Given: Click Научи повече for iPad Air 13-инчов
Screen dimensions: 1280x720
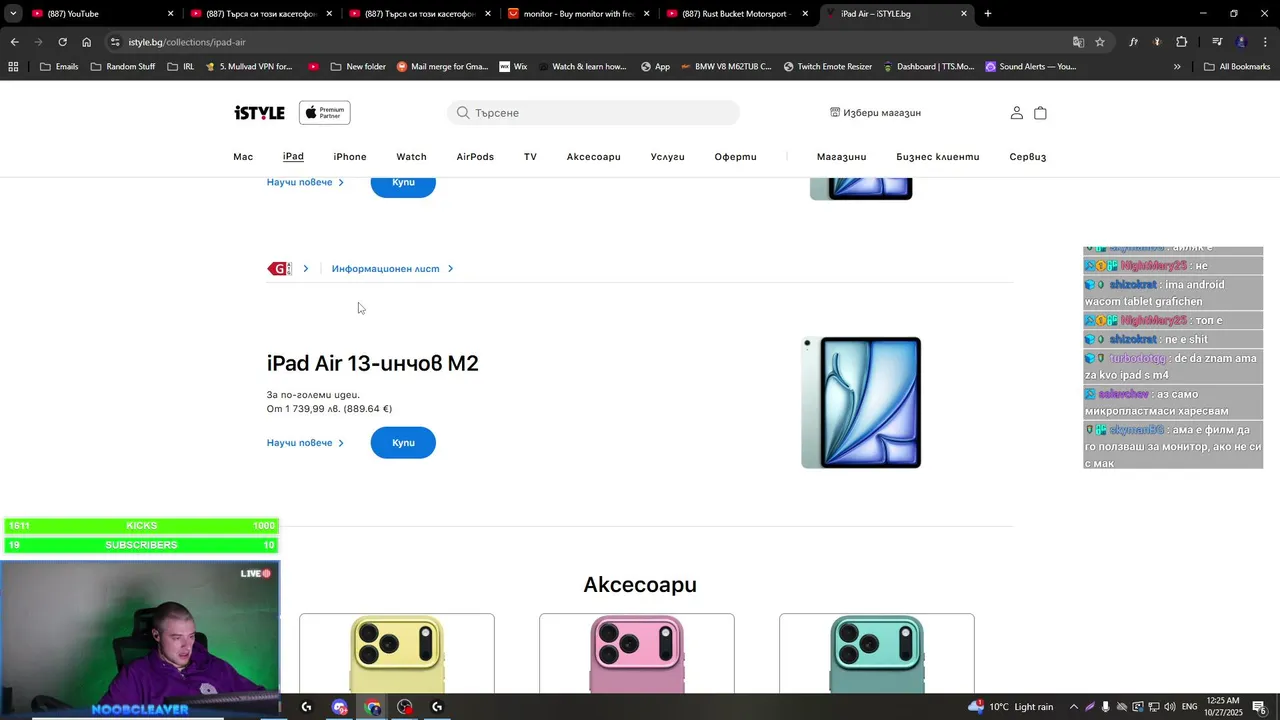Looking at the screenshot, I should coord(305,443).
